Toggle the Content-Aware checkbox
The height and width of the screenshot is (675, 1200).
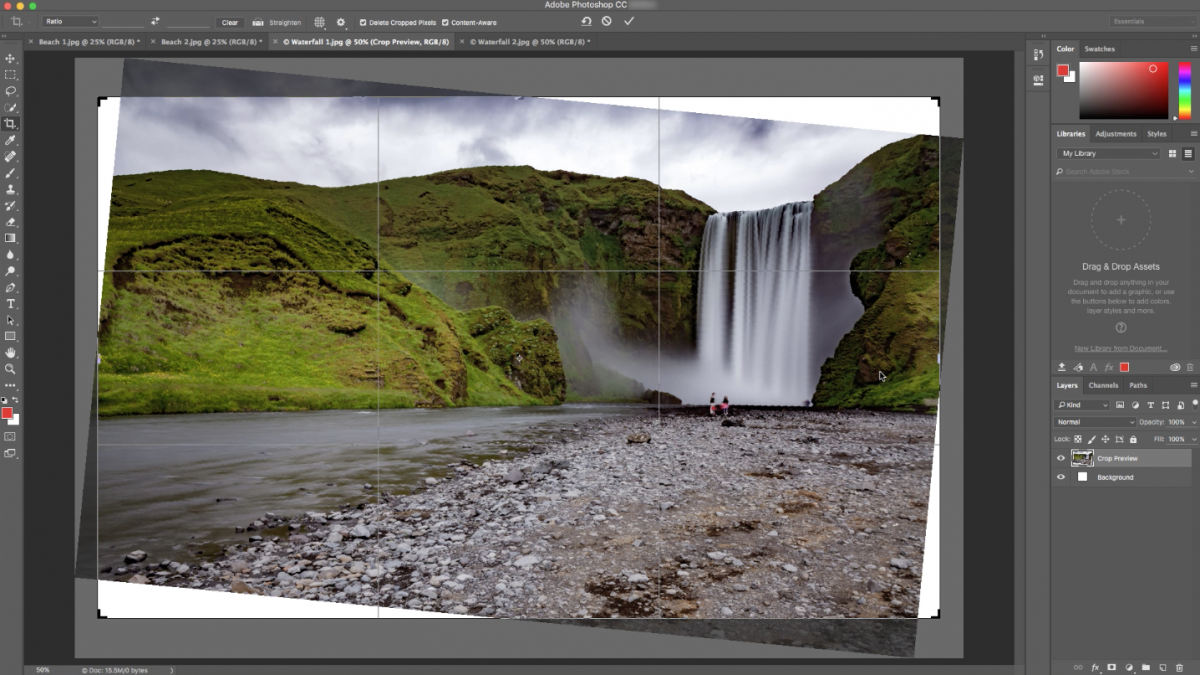point(446,22)
